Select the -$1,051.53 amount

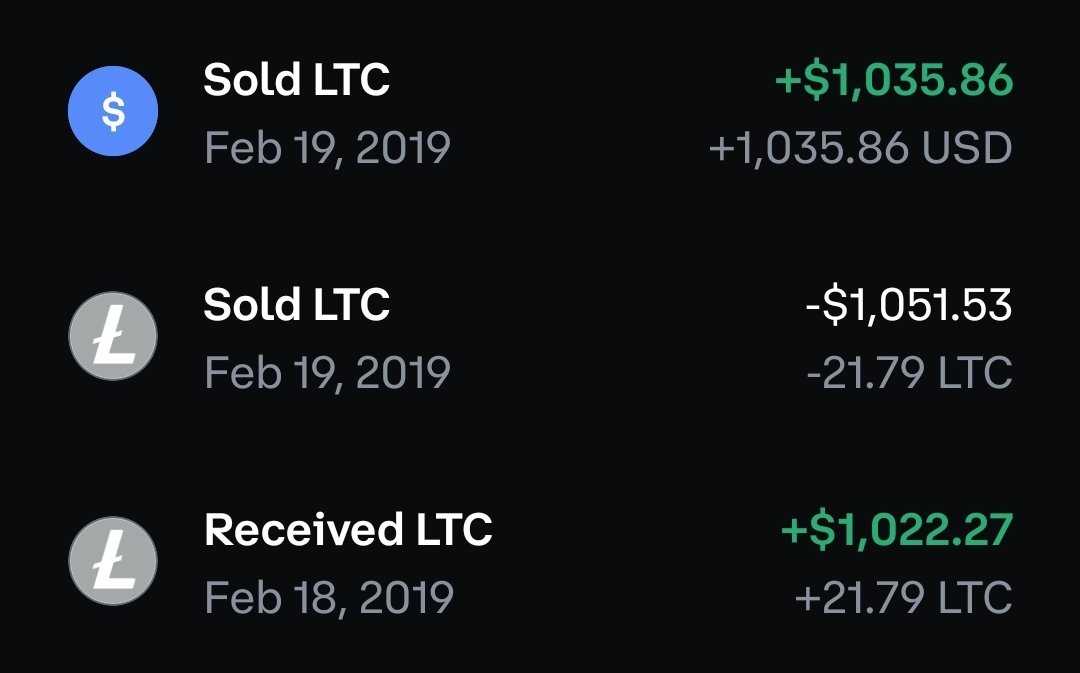909,305
